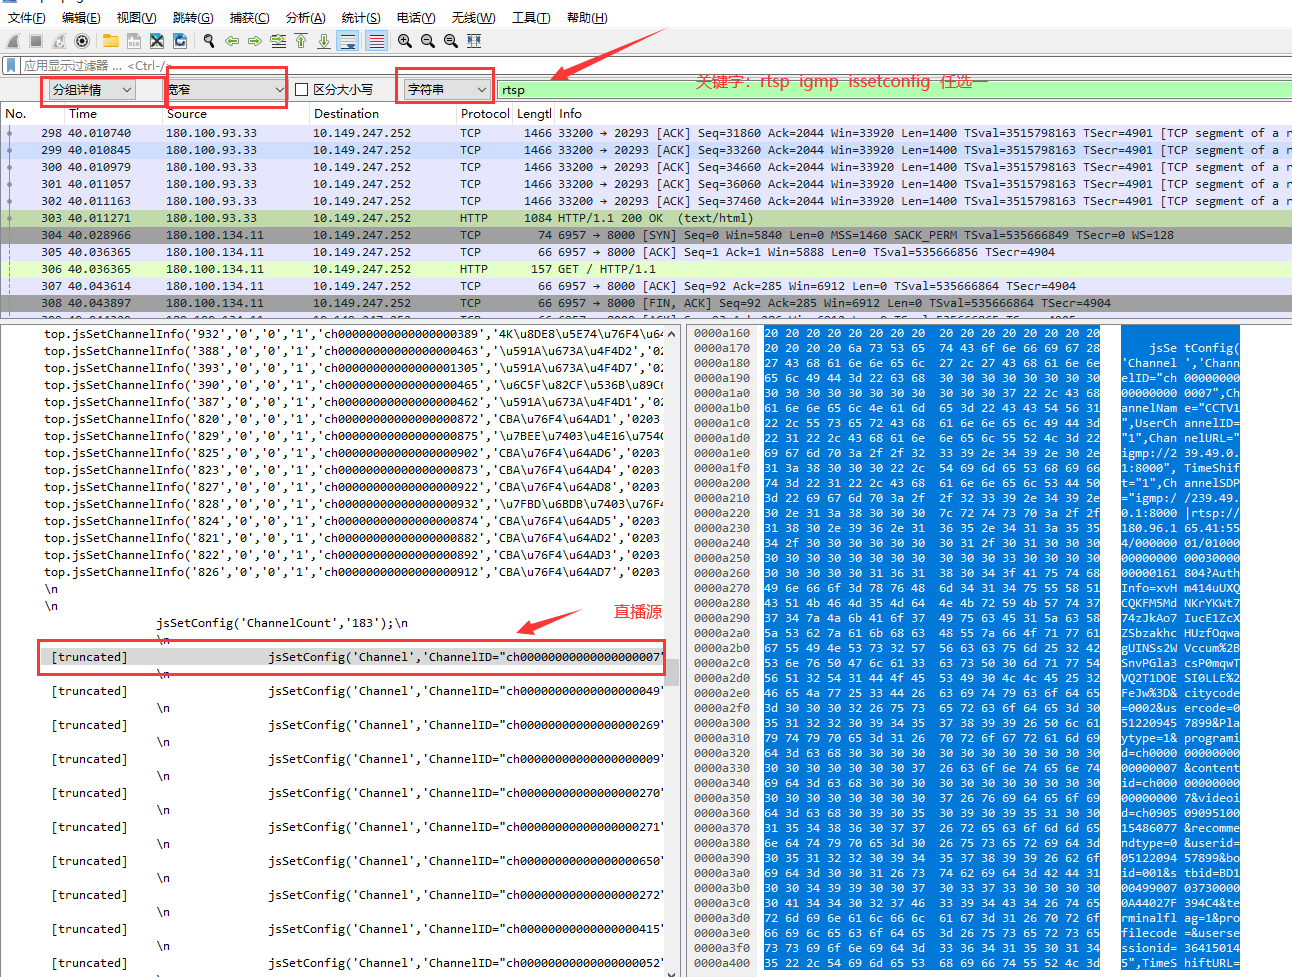Jump to the first packet
Viewport: 1292px width, 977px height.
[x=301, y=41]
